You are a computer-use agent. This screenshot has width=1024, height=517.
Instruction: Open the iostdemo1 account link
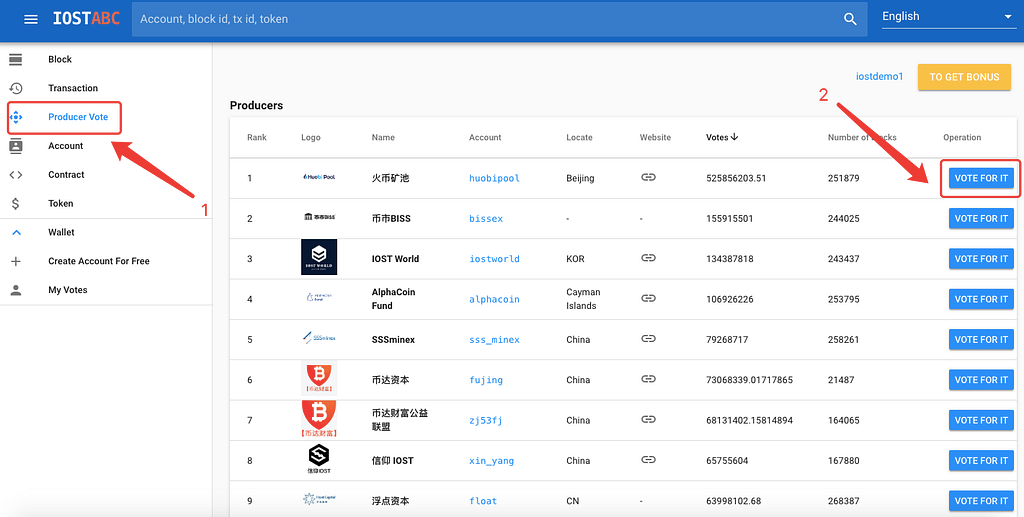click(x=879, y=76)
